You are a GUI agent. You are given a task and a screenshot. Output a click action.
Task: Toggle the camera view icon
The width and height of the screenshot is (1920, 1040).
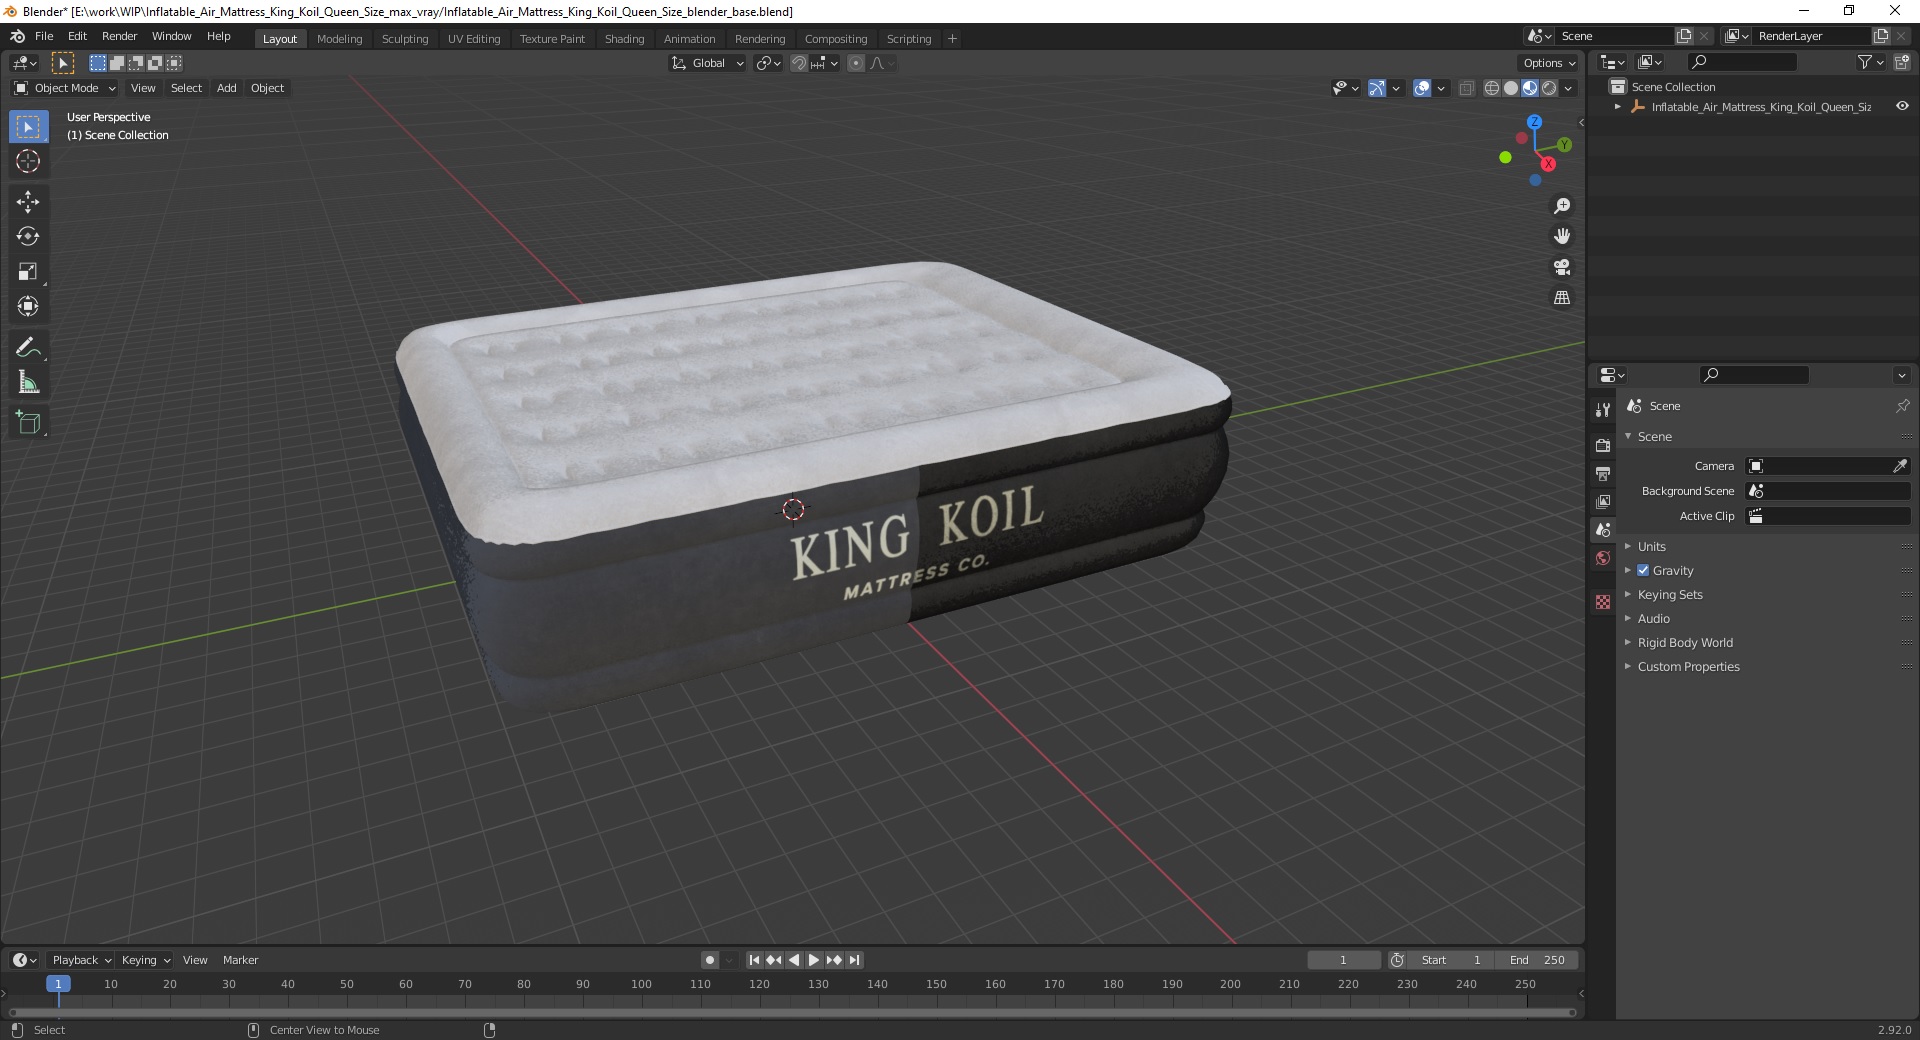coord(1562,267)
